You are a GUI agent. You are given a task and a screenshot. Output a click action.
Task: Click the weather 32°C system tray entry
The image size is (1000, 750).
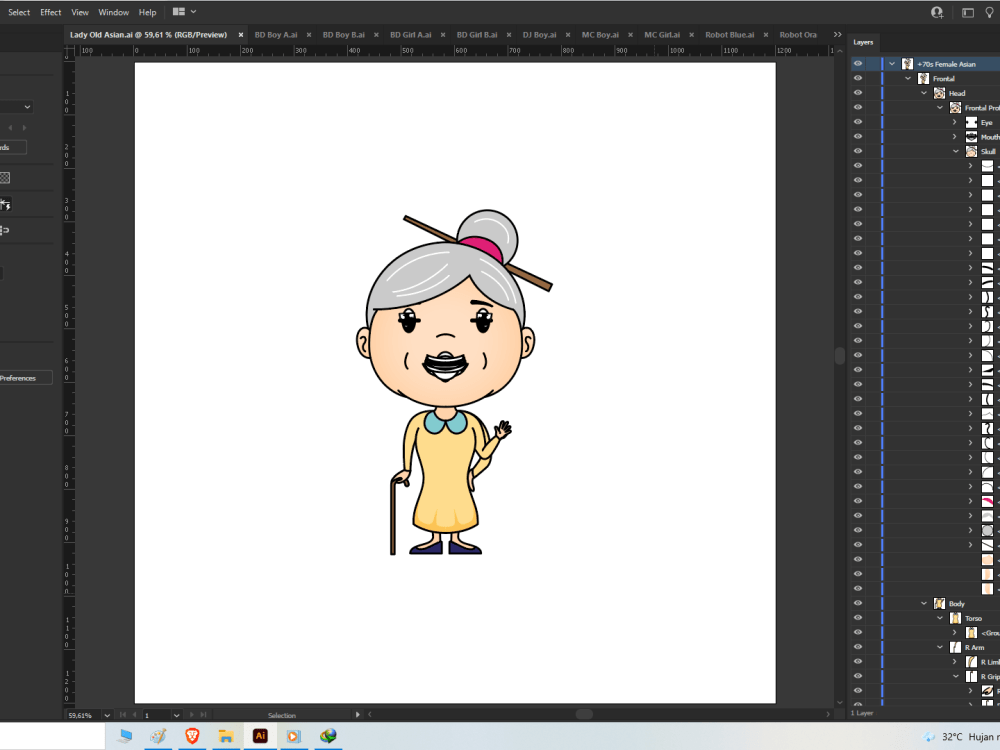click(x=961, y=737)
